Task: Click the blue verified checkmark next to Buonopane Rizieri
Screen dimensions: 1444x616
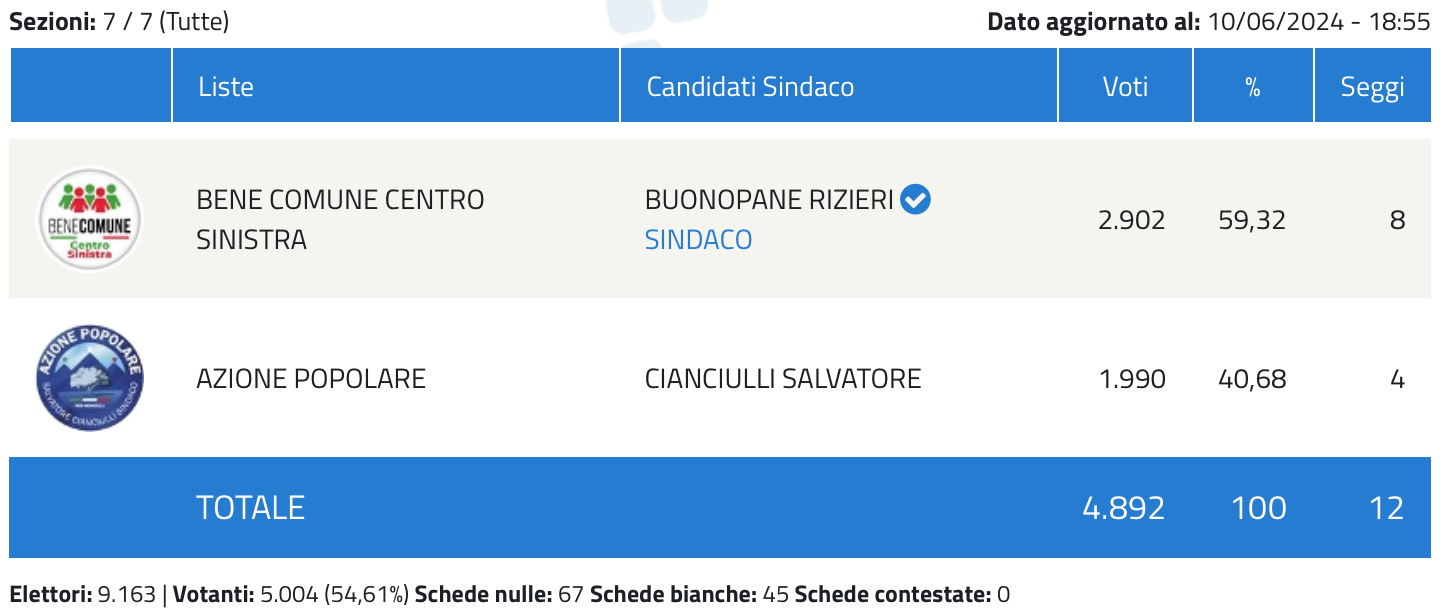Action: (915, 200)
